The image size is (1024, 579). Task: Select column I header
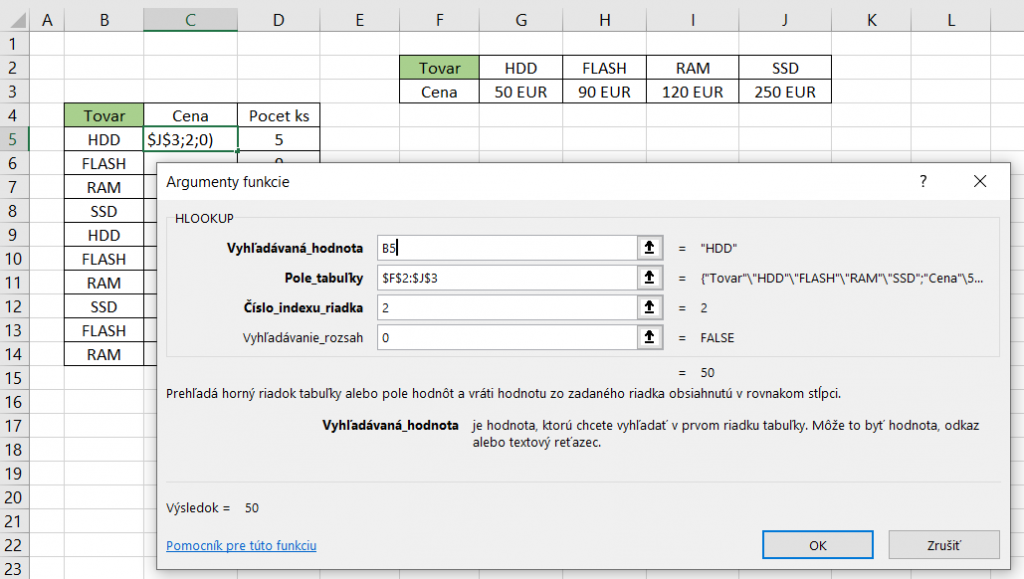(692, 20)
